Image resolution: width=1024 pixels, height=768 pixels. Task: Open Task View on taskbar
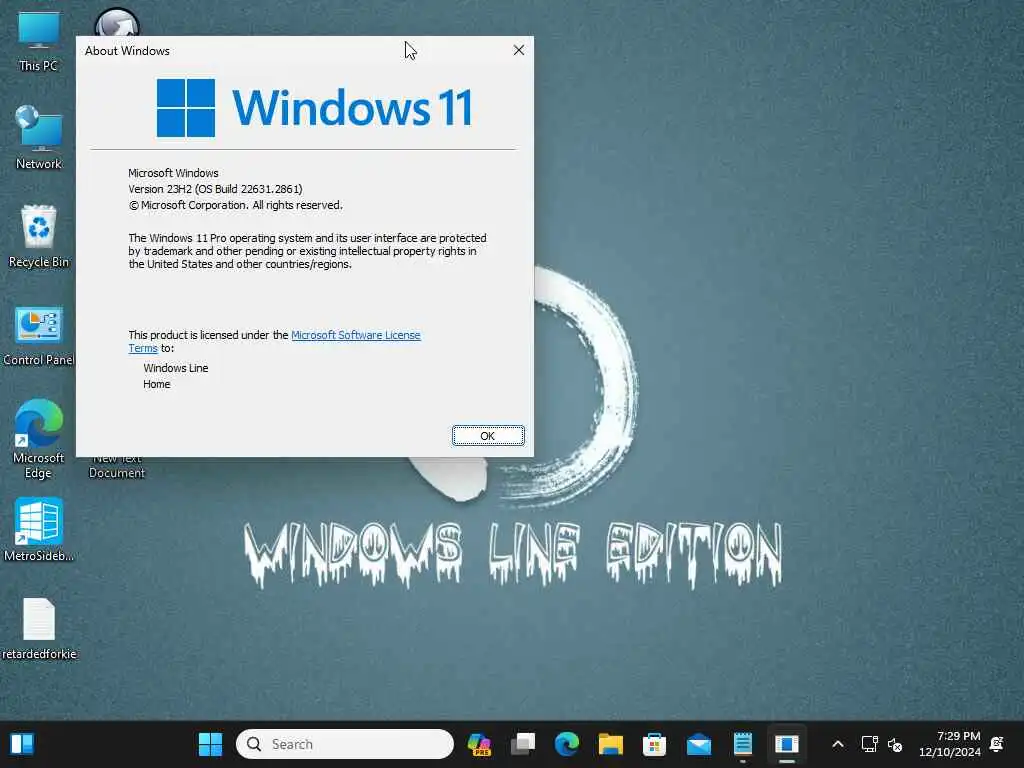click(523, 744)
